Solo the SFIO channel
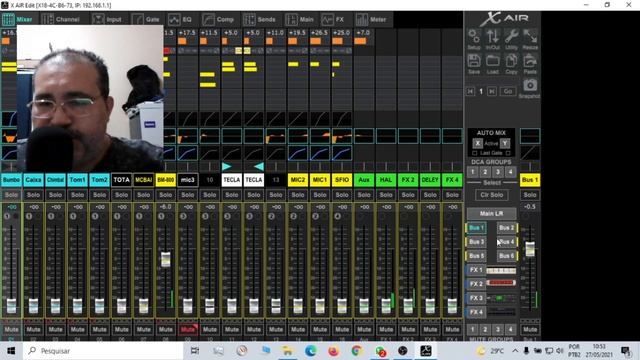640x360 pixels. coord(342,195)
